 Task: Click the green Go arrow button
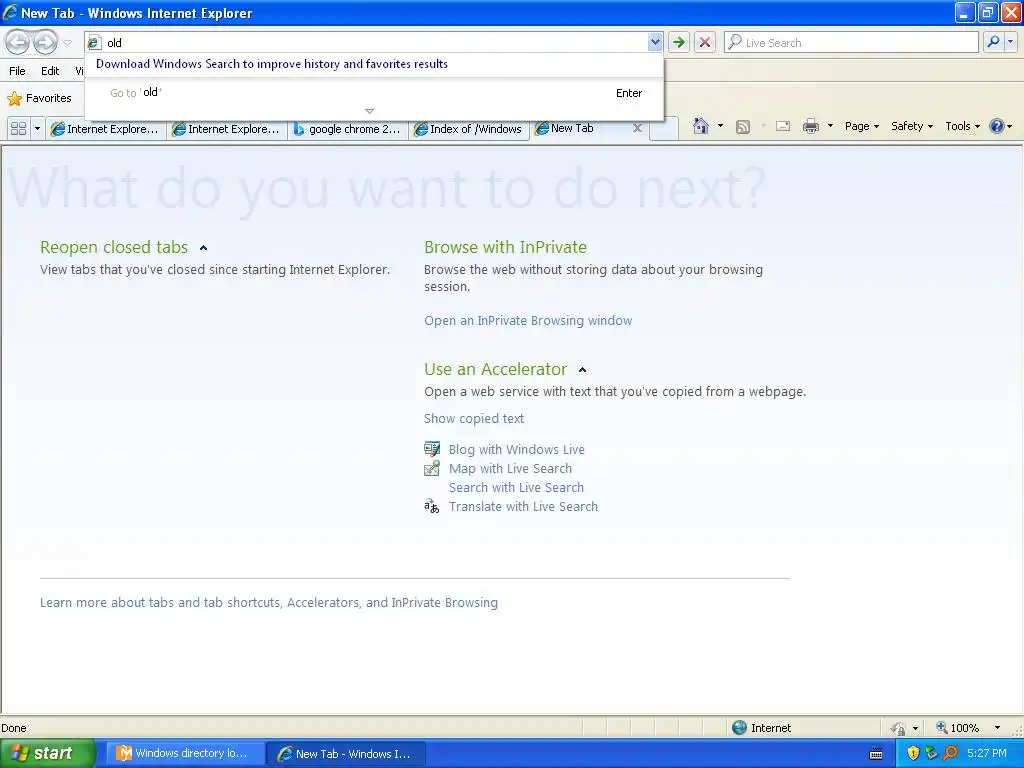click(x=679, y=42)
